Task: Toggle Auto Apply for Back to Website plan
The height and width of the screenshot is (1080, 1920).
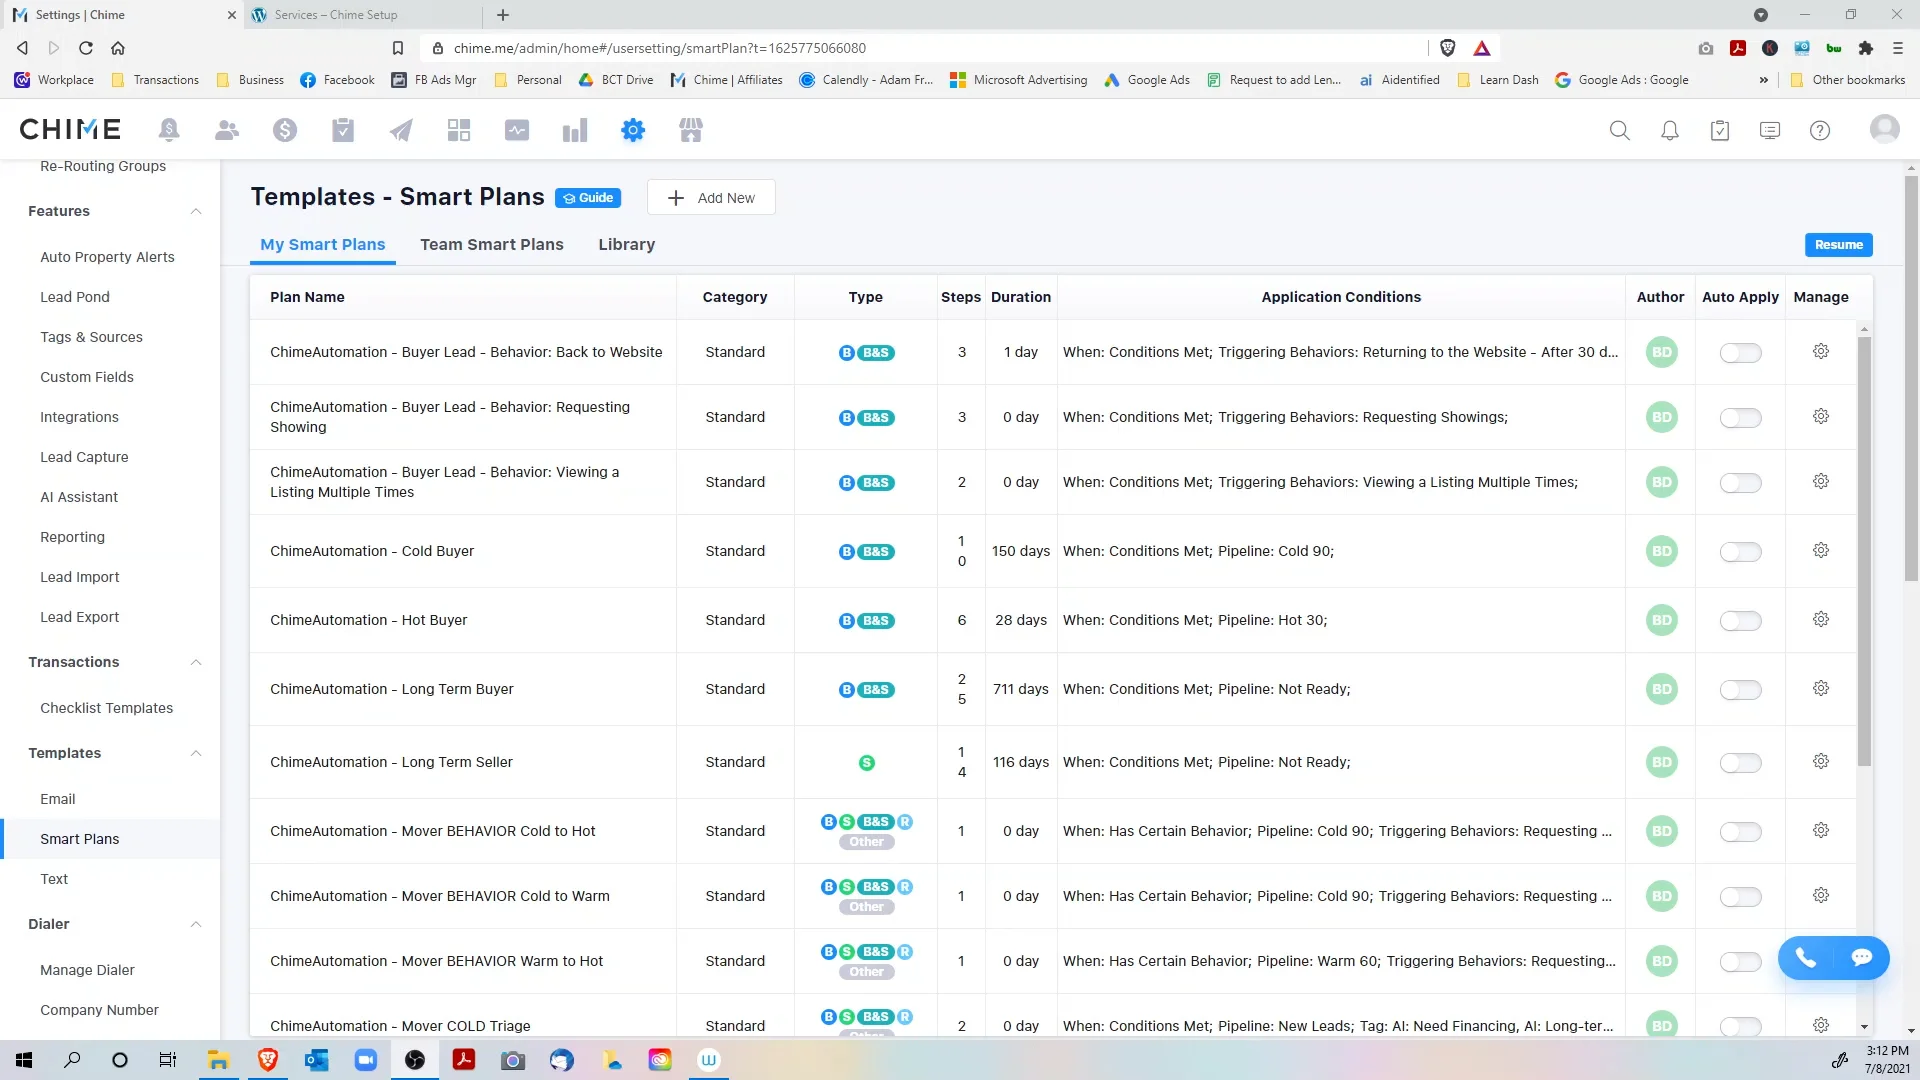Action: [1740, 352]
